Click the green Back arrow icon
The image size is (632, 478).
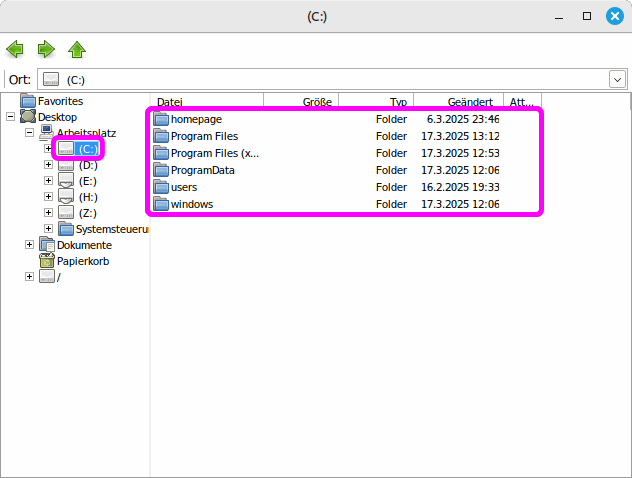coord(15,49)
